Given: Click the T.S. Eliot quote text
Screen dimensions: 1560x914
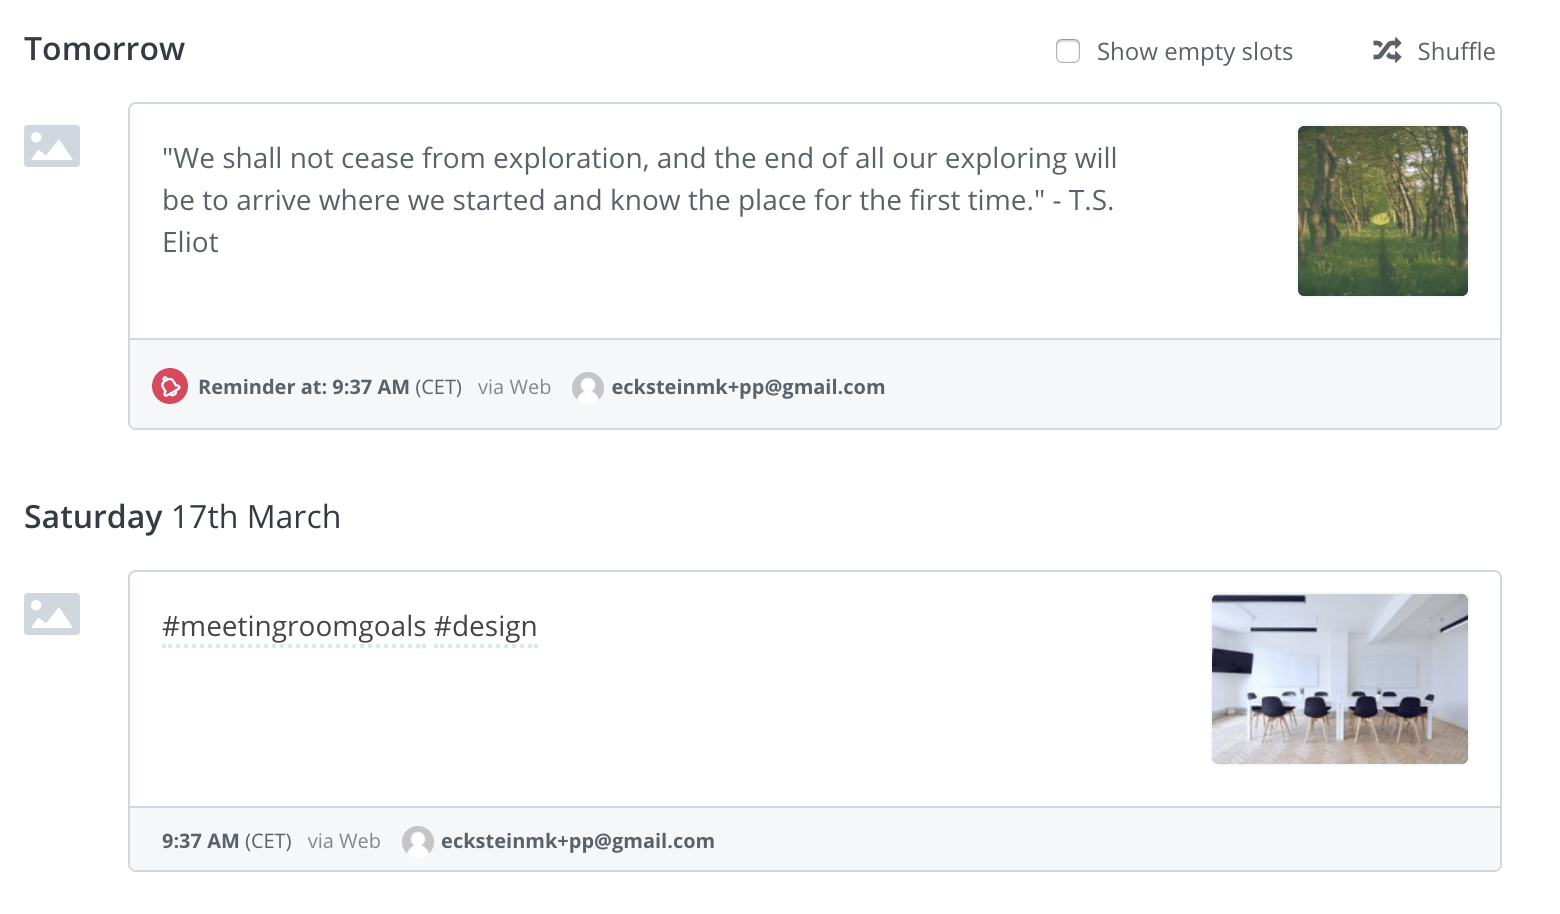Looking at the screenshot, I should pyautogui.click(x=639, y=200).
